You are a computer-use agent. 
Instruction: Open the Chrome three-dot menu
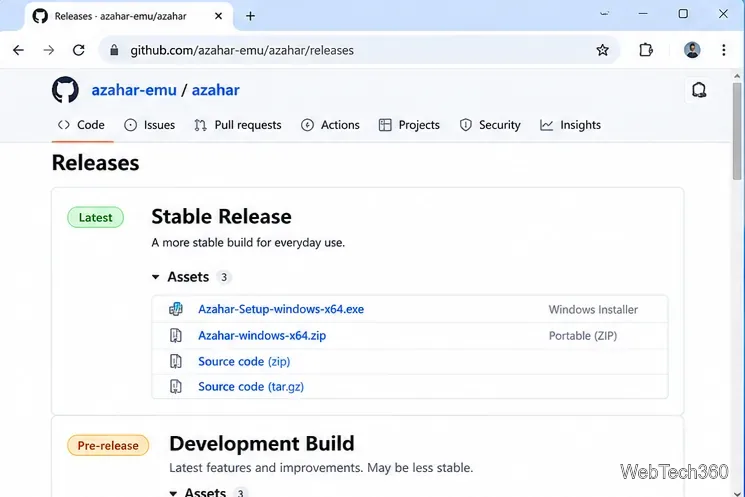724,50
